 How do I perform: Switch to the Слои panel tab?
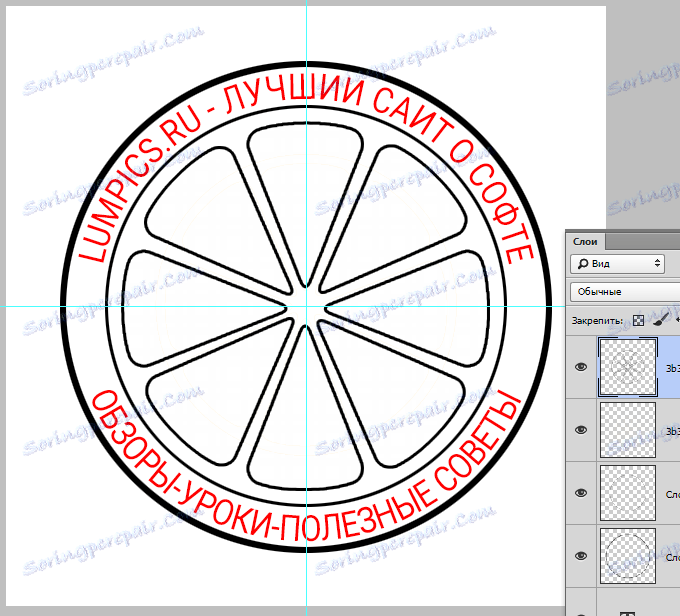click(585, 242)
